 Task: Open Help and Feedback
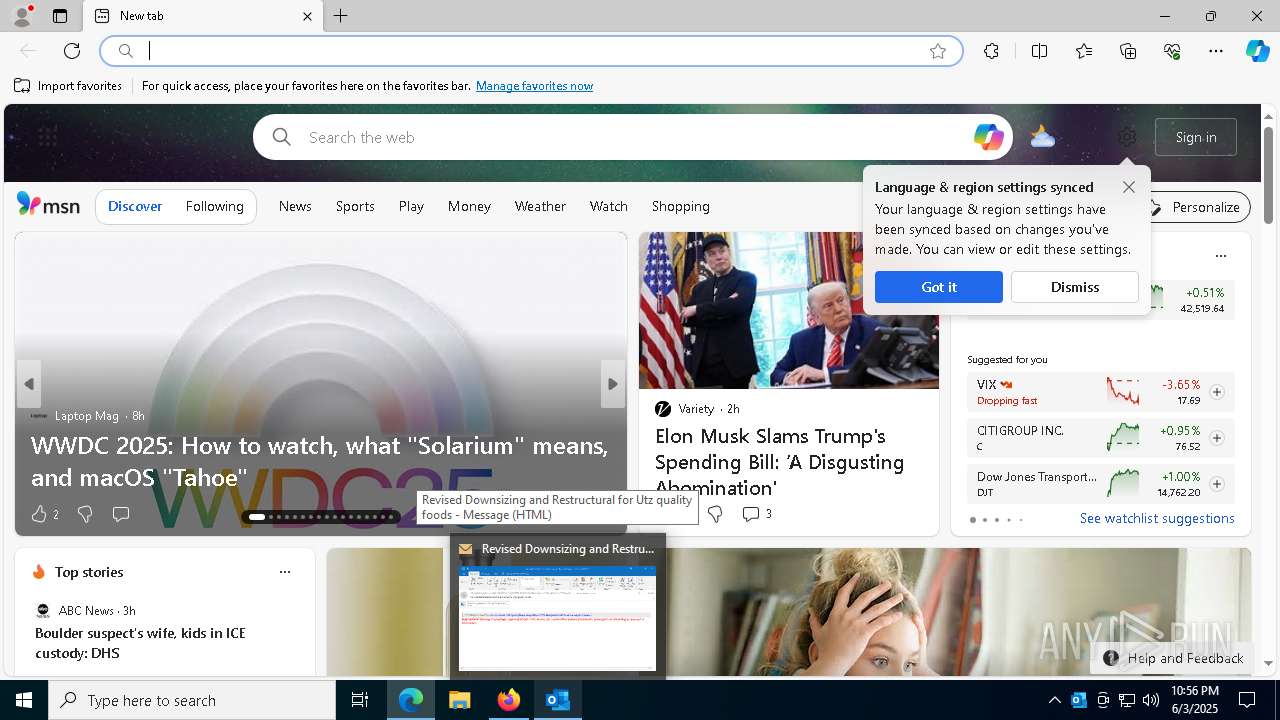[x=1173, y=658]
